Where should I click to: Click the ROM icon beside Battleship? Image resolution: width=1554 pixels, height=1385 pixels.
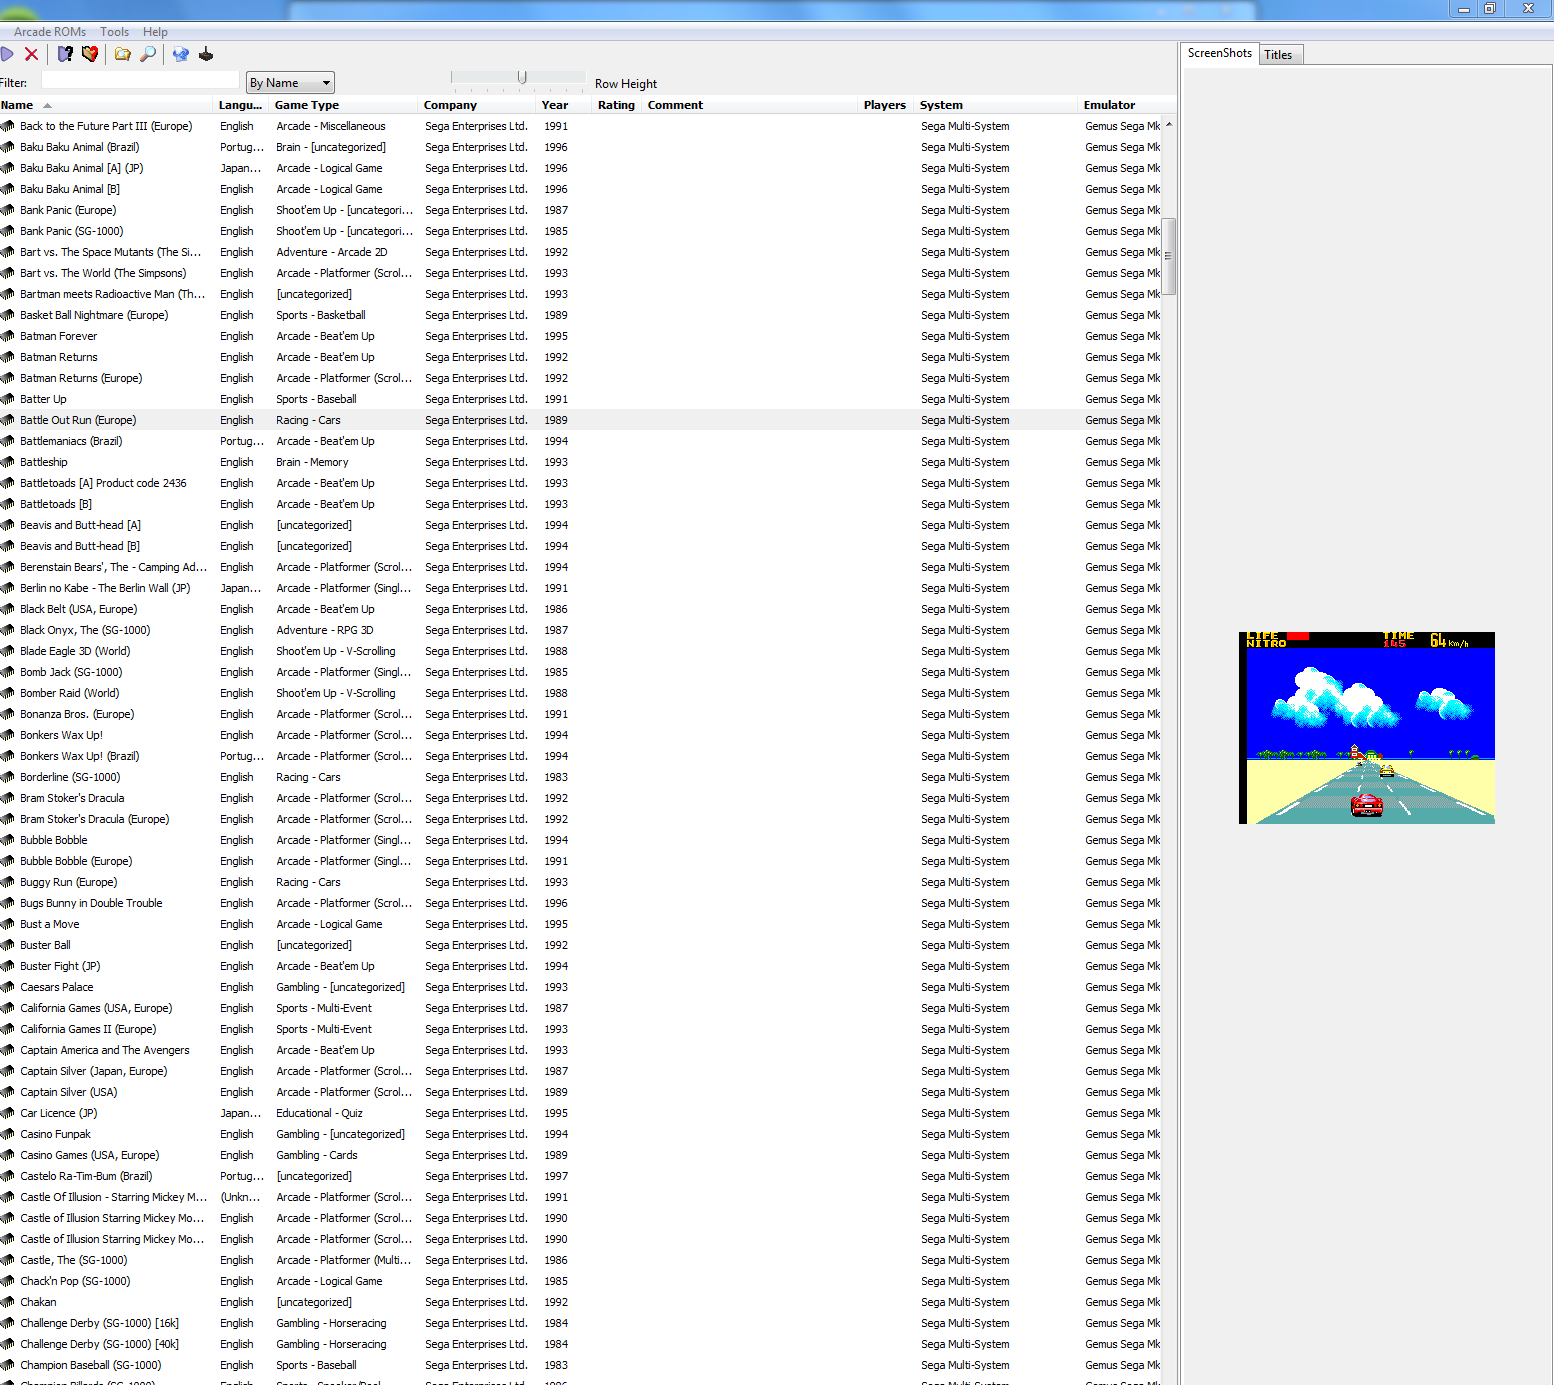coord(8,462)
